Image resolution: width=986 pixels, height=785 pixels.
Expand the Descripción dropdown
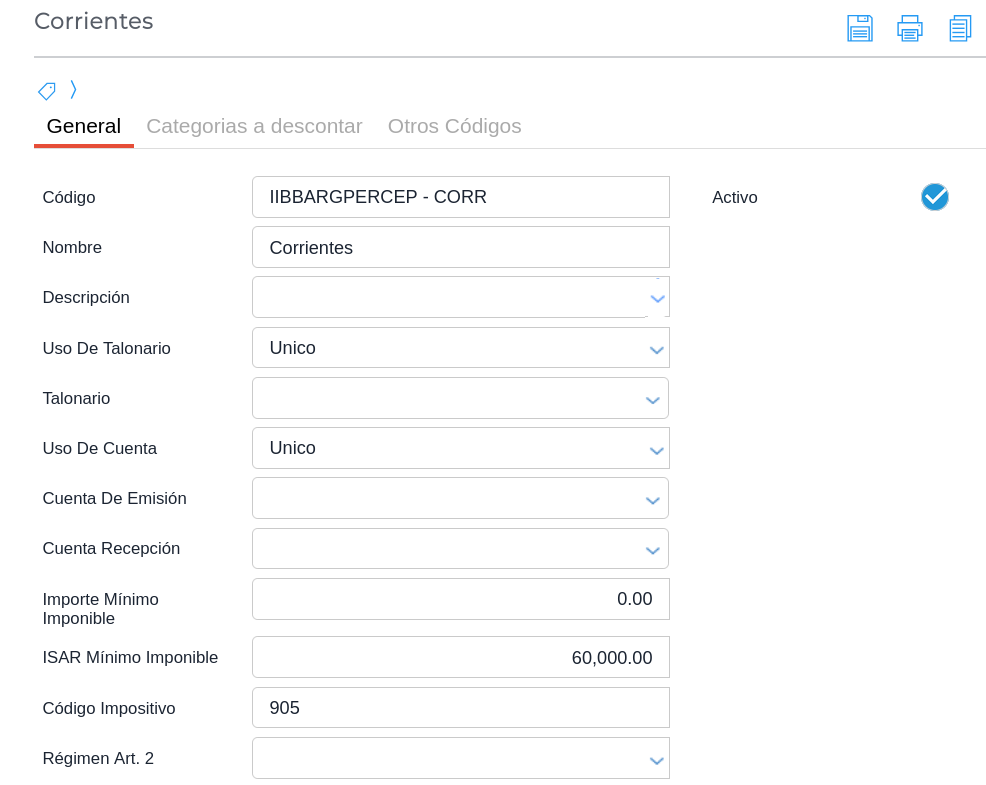(x=657, y=298)
